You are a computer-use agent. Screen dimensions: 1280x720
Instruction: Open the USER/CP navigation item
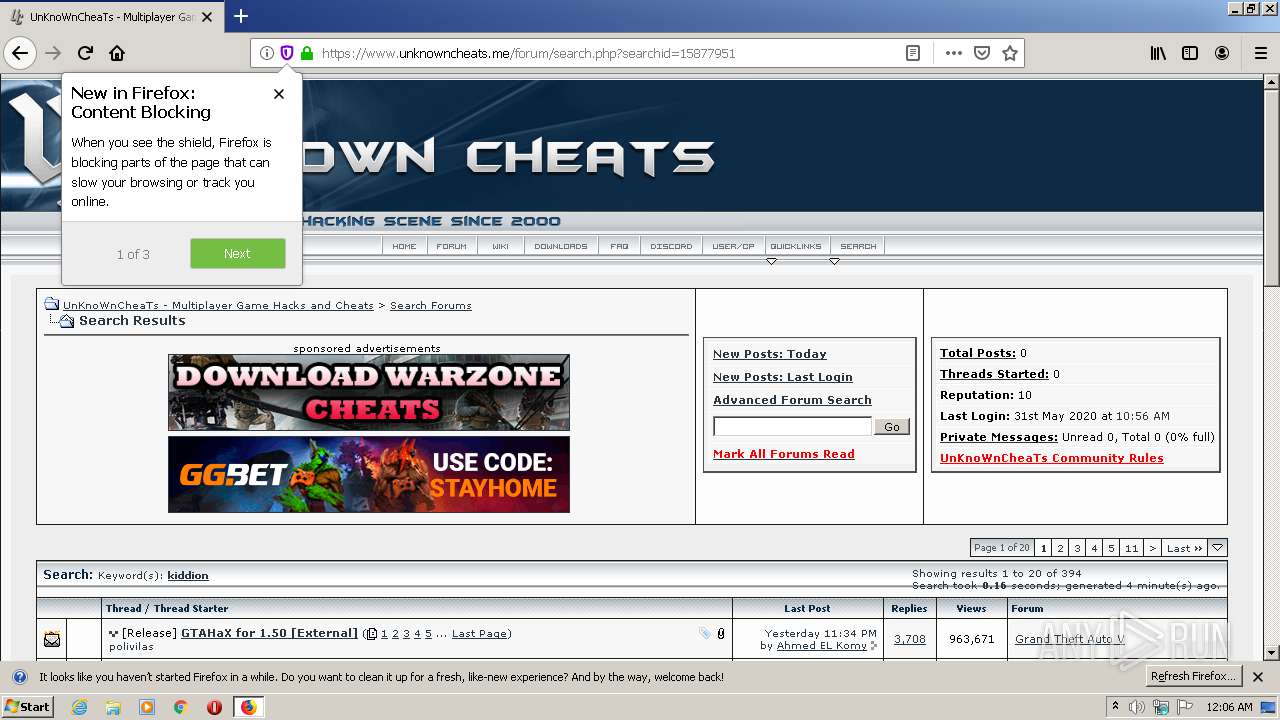pos(734,246)
